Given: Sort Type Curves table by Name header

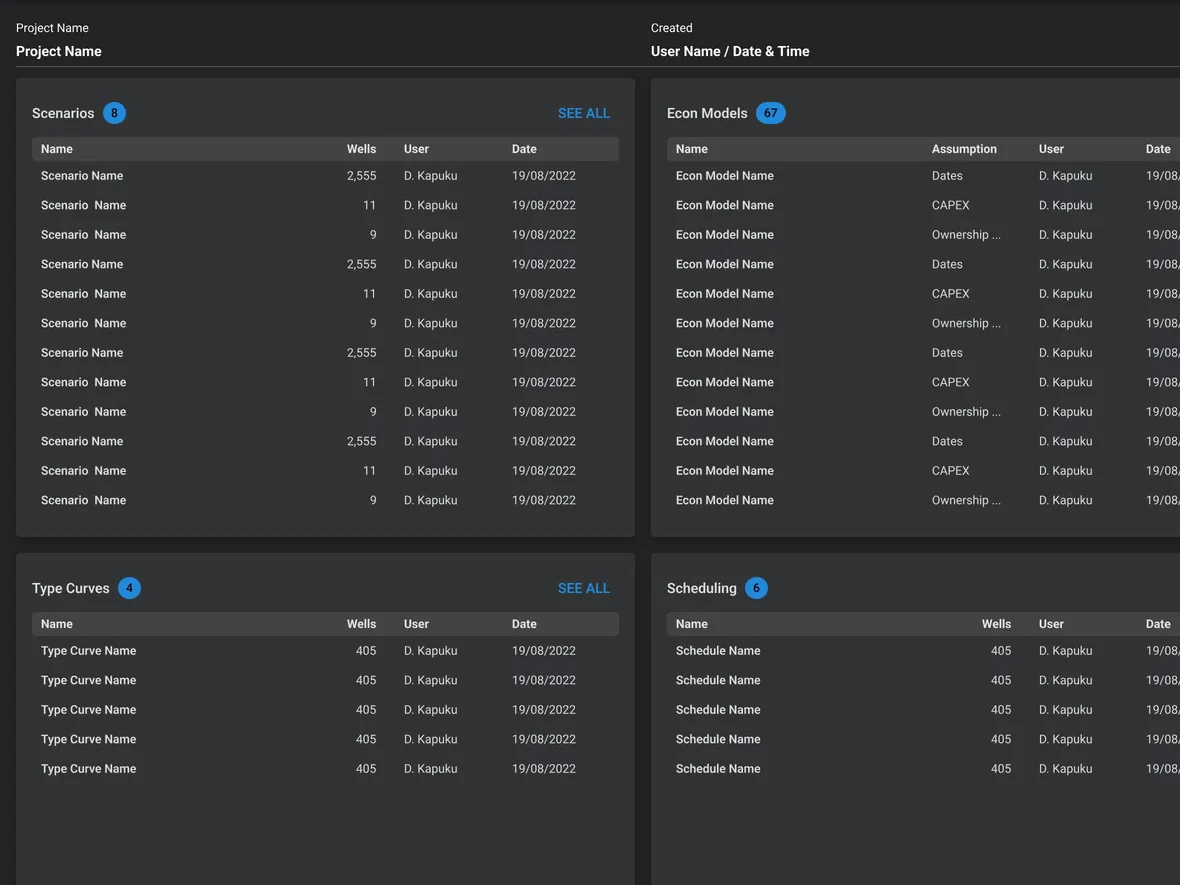Looking at the screenshot, I should coord(56,624).
